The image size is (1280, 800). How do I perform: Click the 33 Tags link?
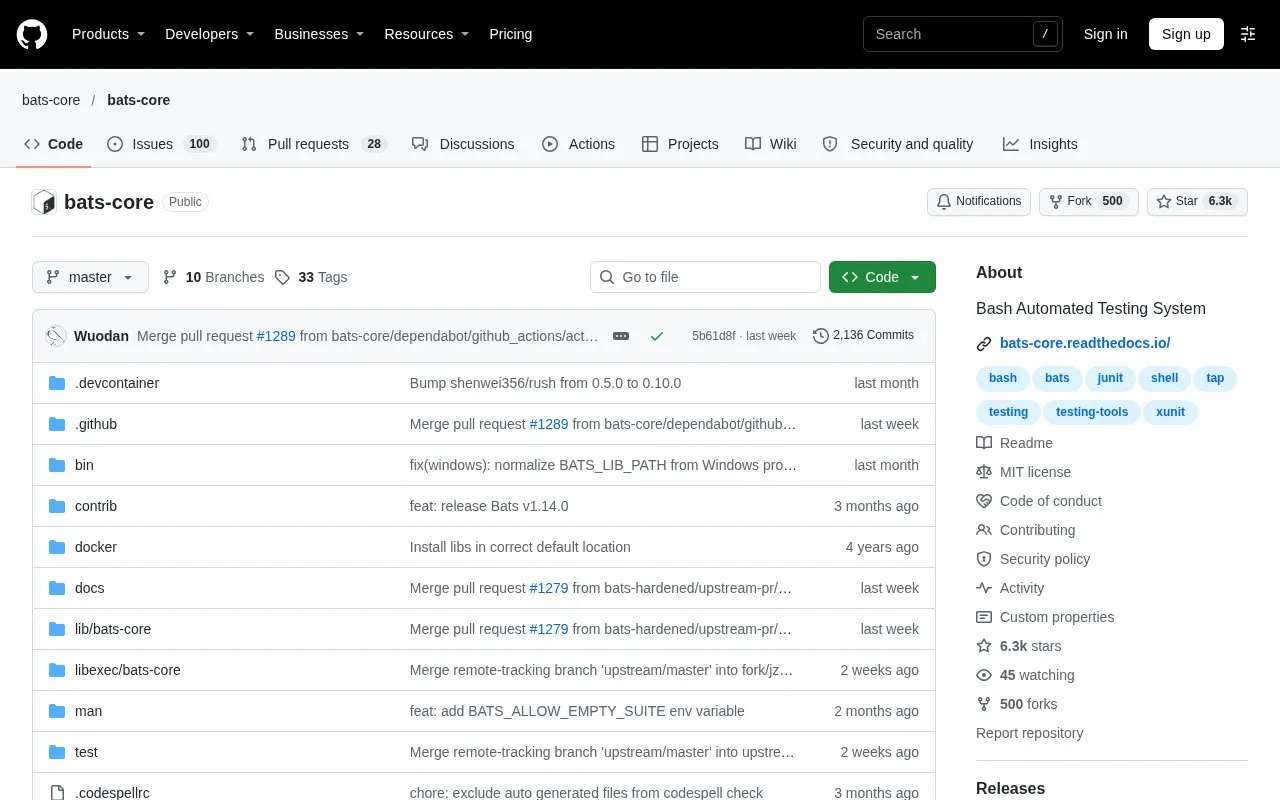pos(311,277)
